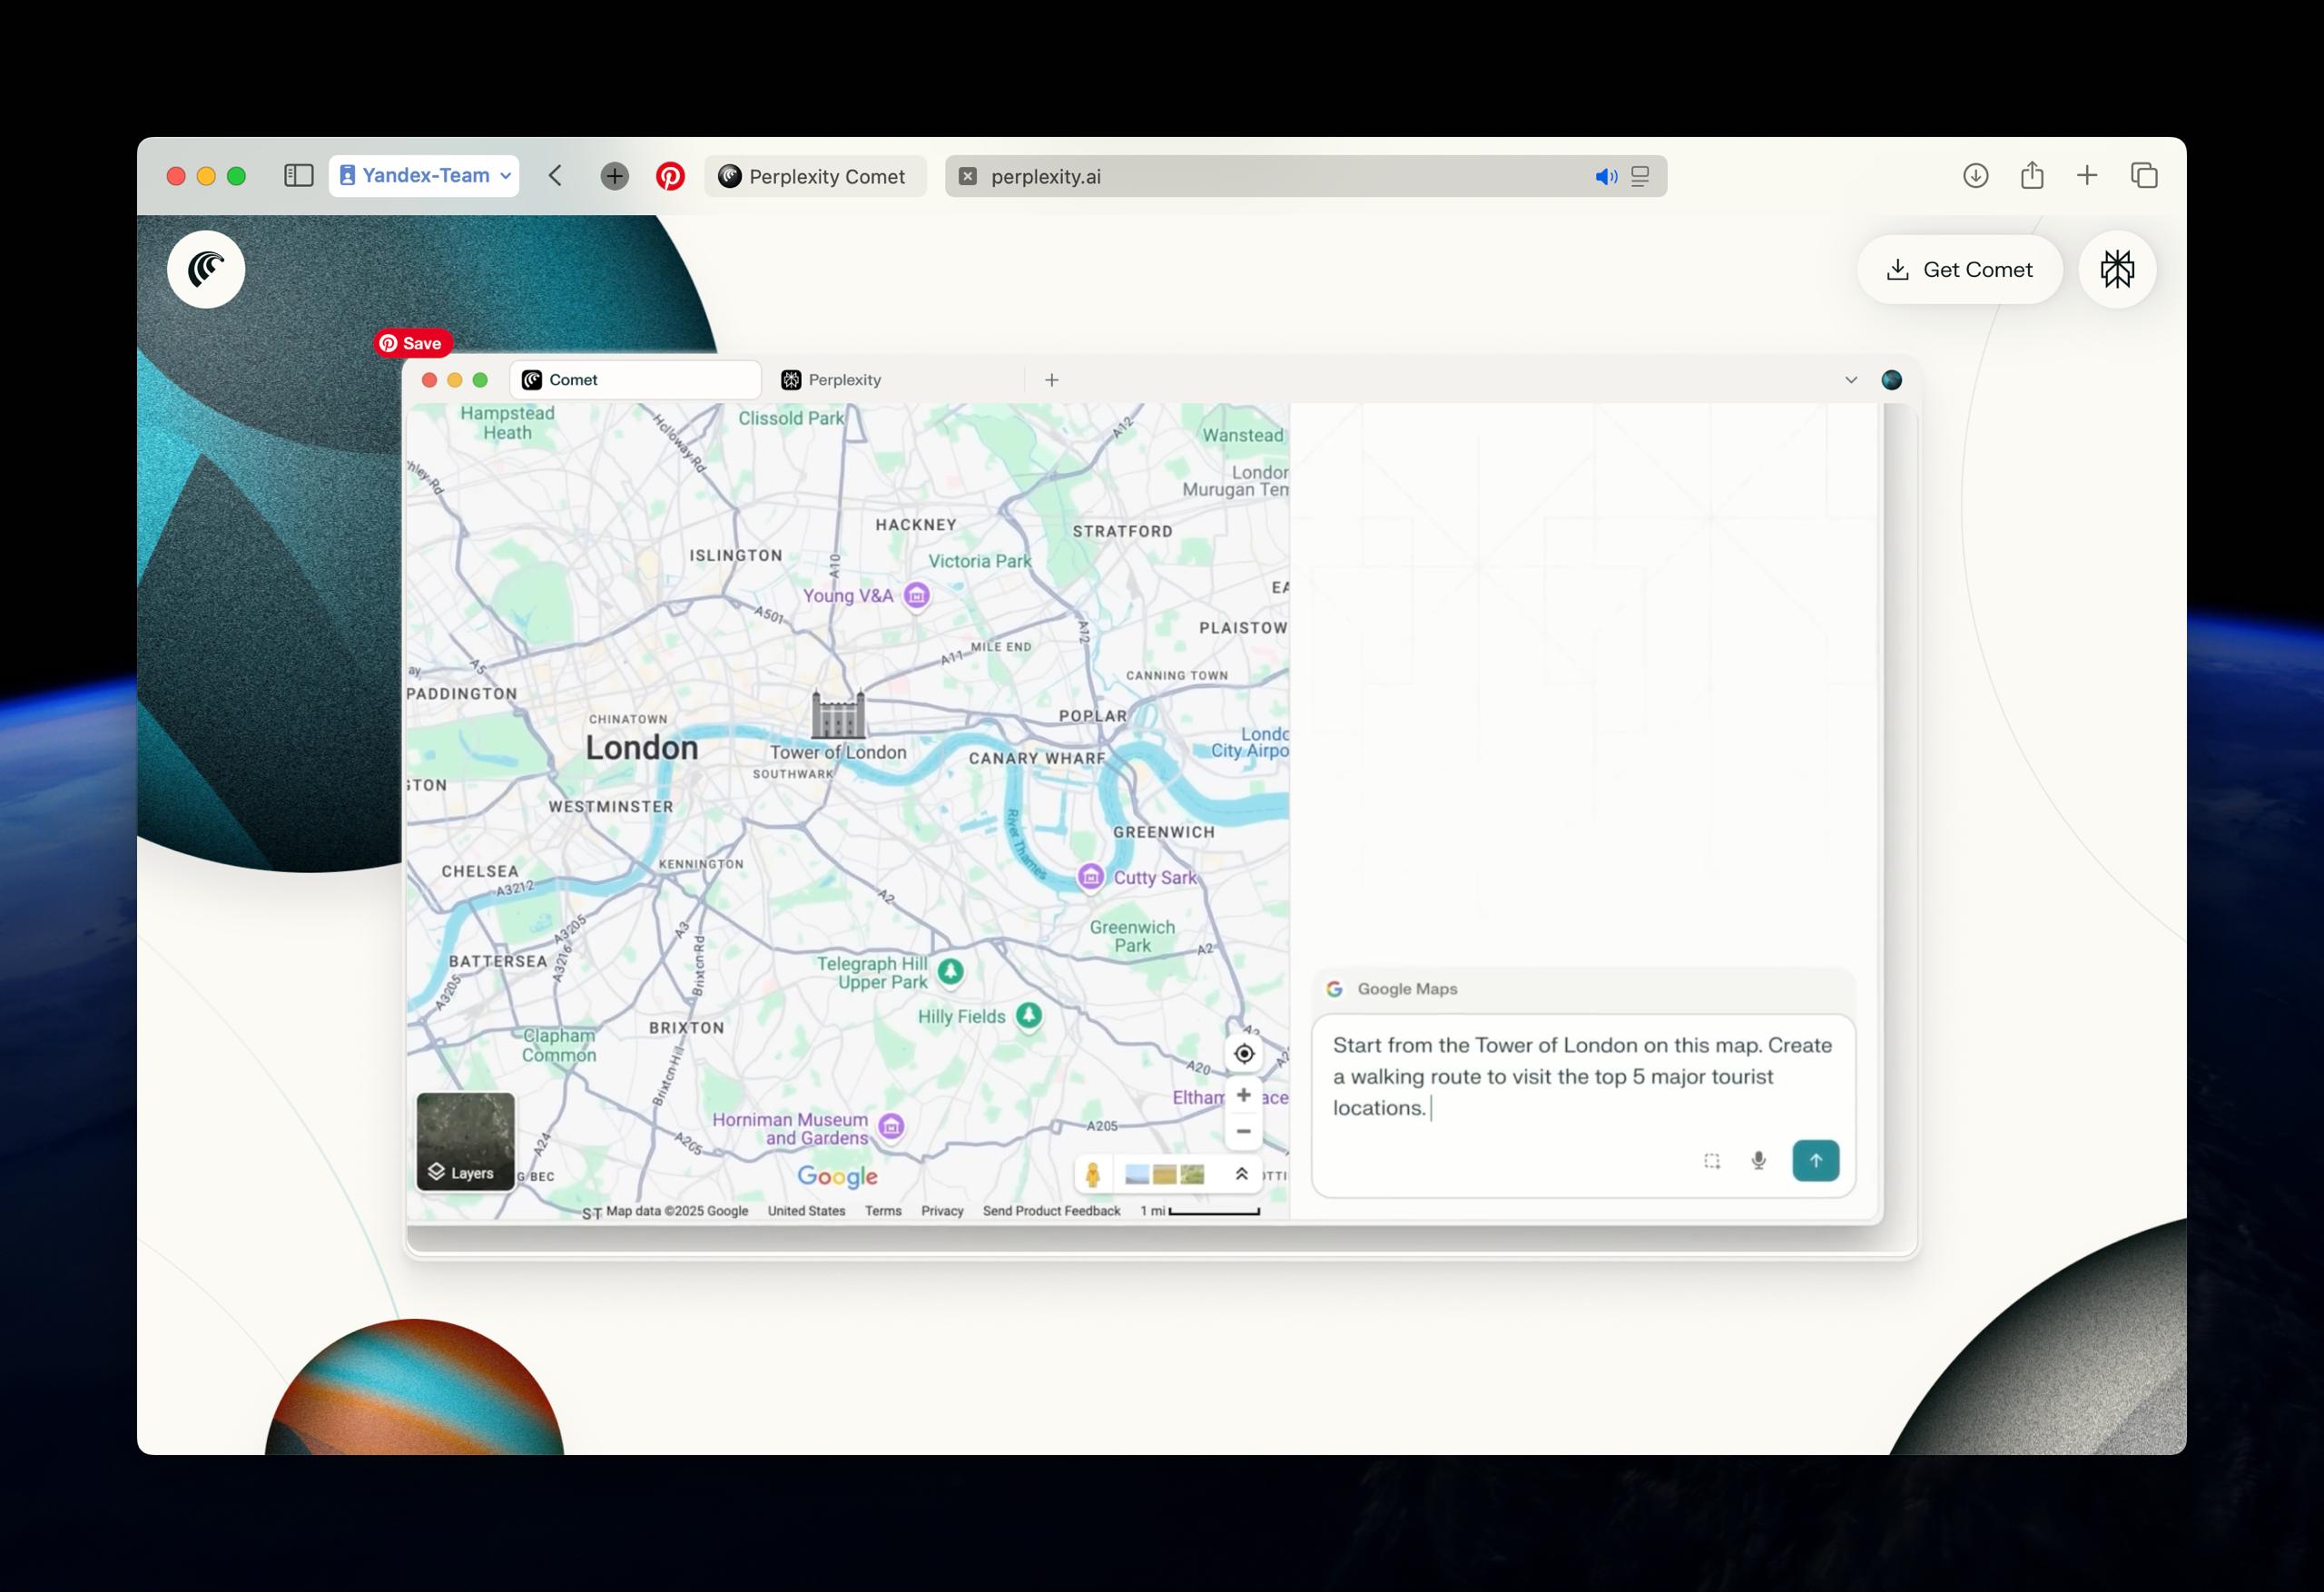Click the Comet logo at page top-left
Screen dimensions: 2324x1592
[206, 269]
